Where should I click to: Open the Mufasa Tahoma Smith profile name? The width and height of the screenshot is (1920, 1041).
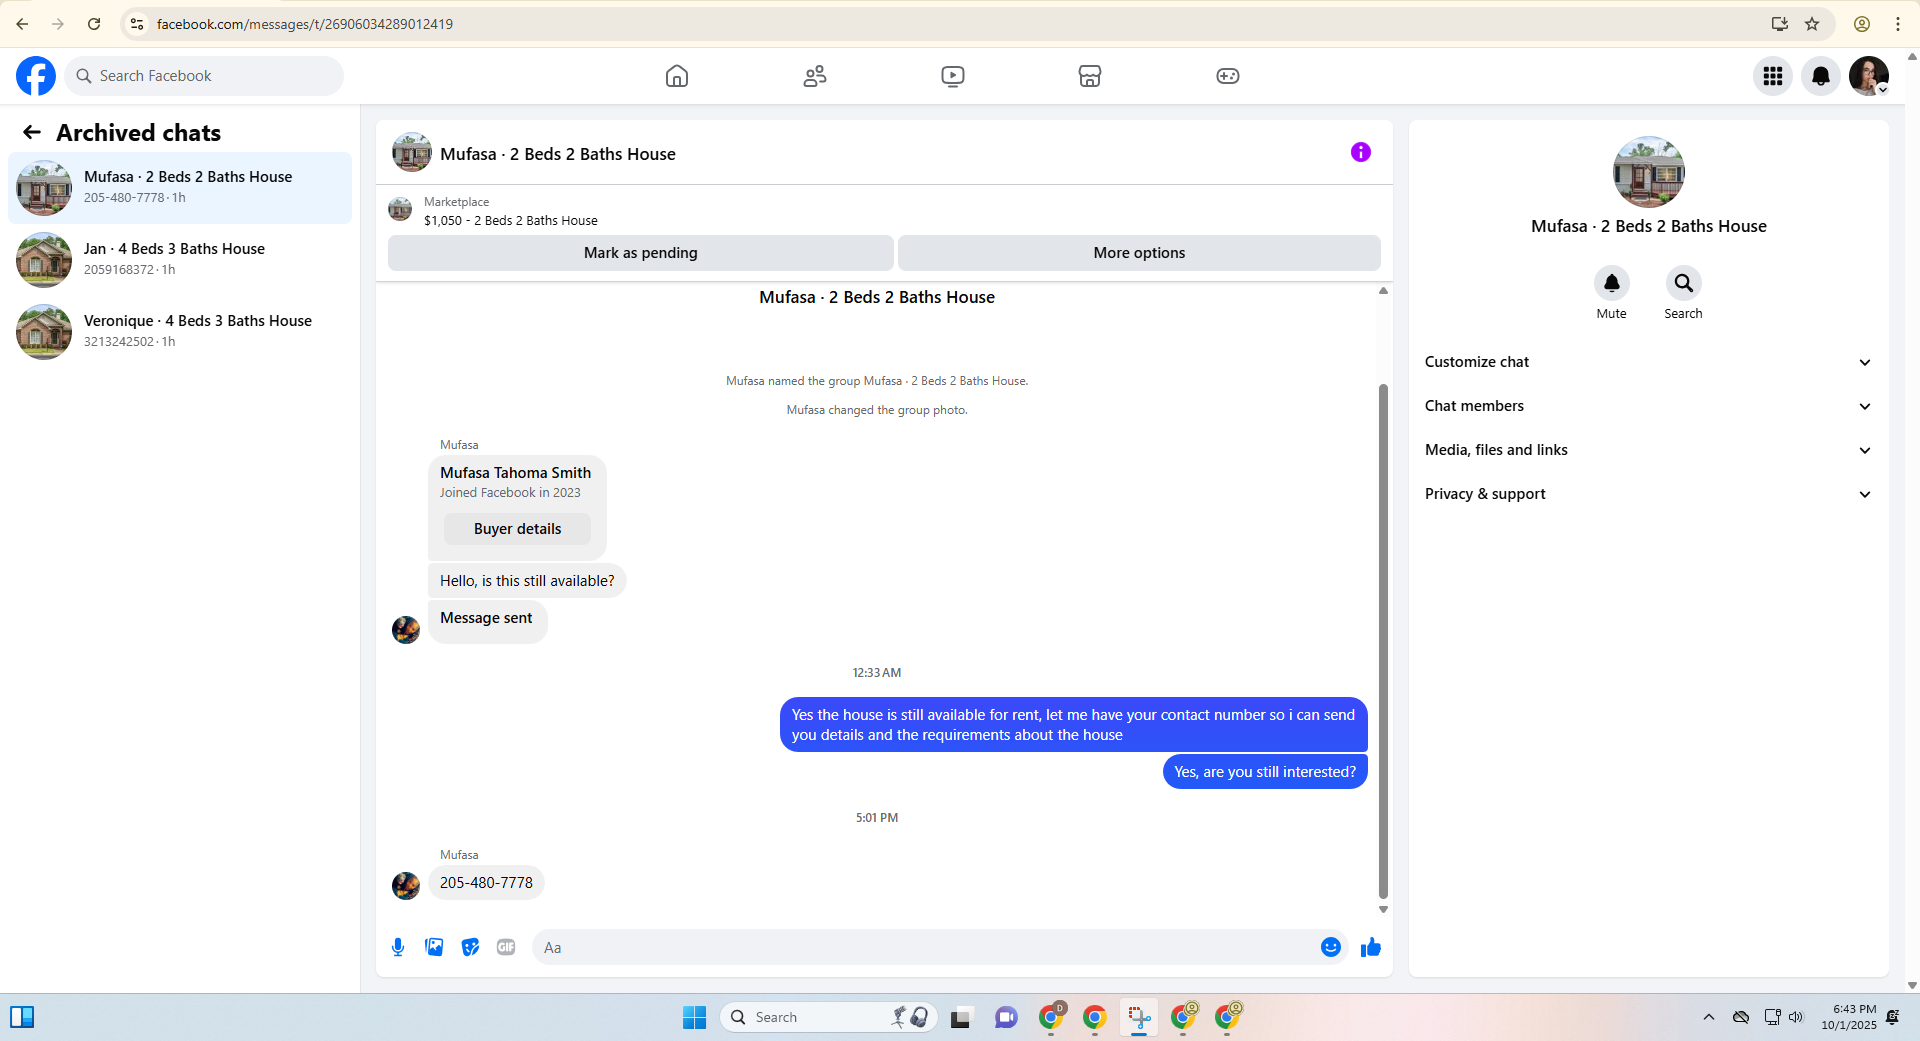515,473
